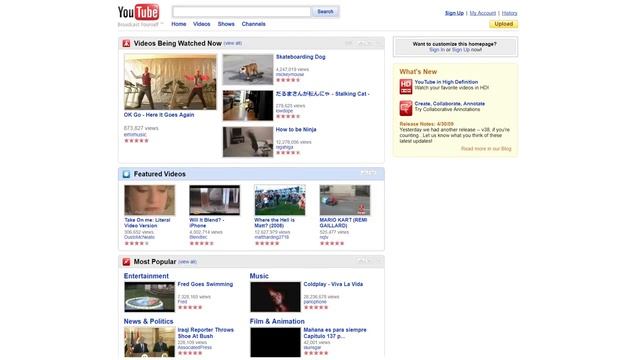
Task: Click the star rating under MARIO KART video
Action: (332, 243)
